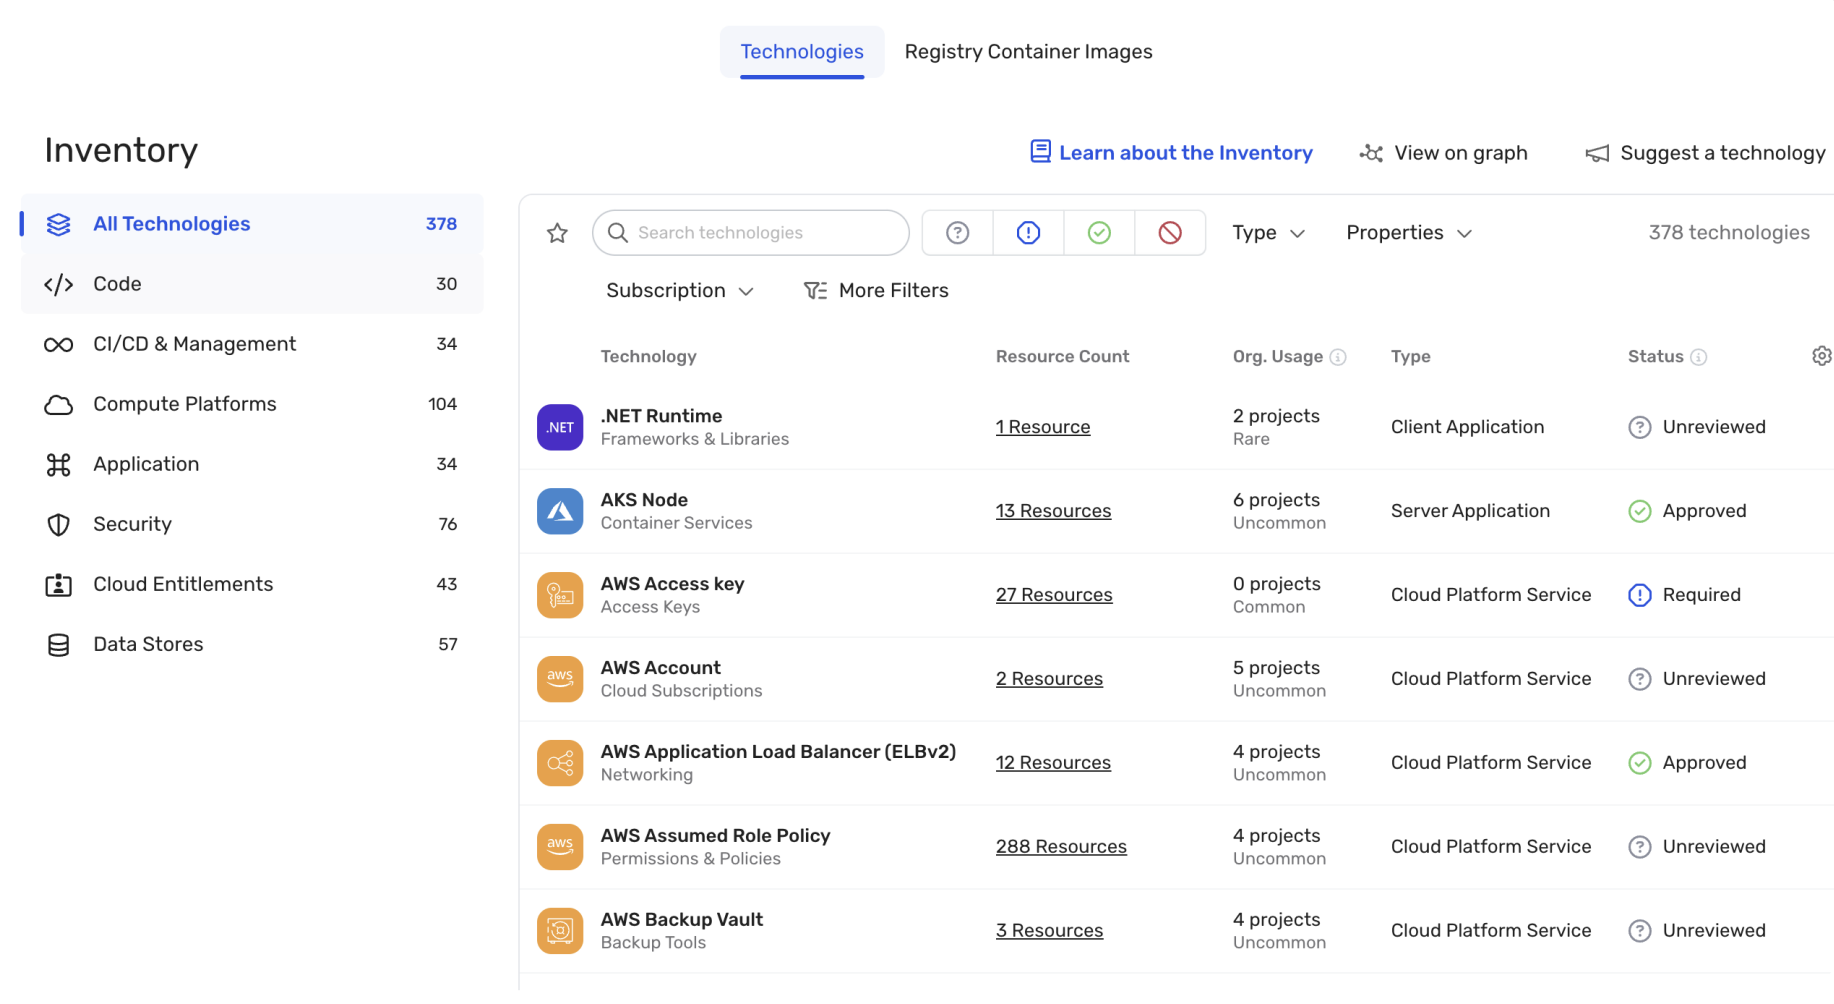Click the Cloud Entitlements badge icon
Screen dimensions: 1834x1004
coord(59,585)
